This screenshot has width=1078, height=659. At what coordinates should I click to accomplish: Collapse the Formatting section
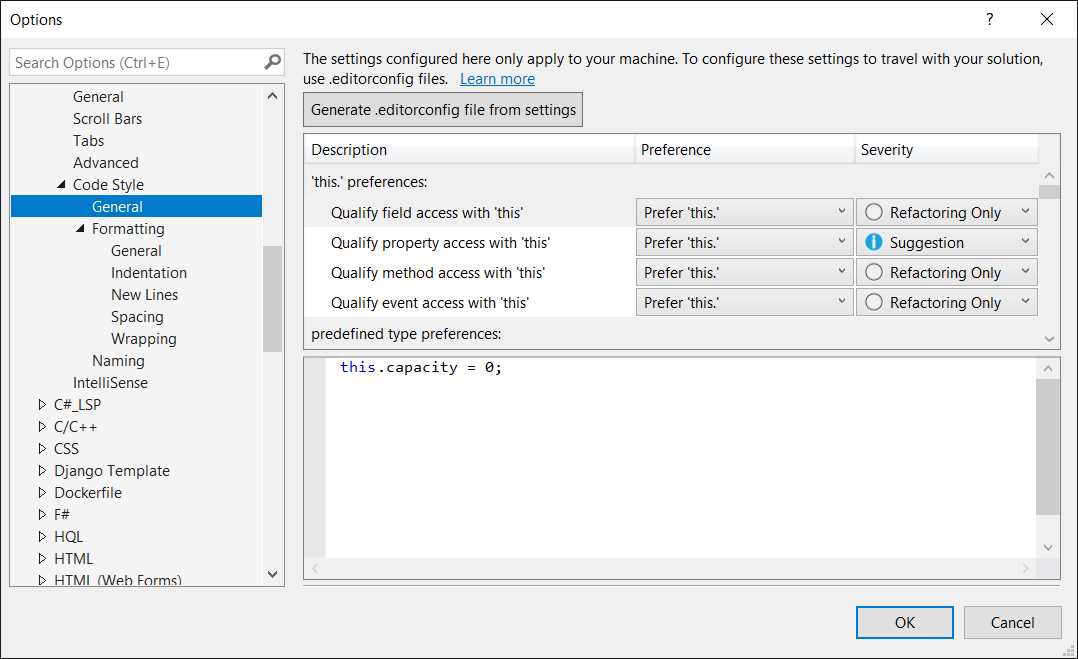coord(81,228)
